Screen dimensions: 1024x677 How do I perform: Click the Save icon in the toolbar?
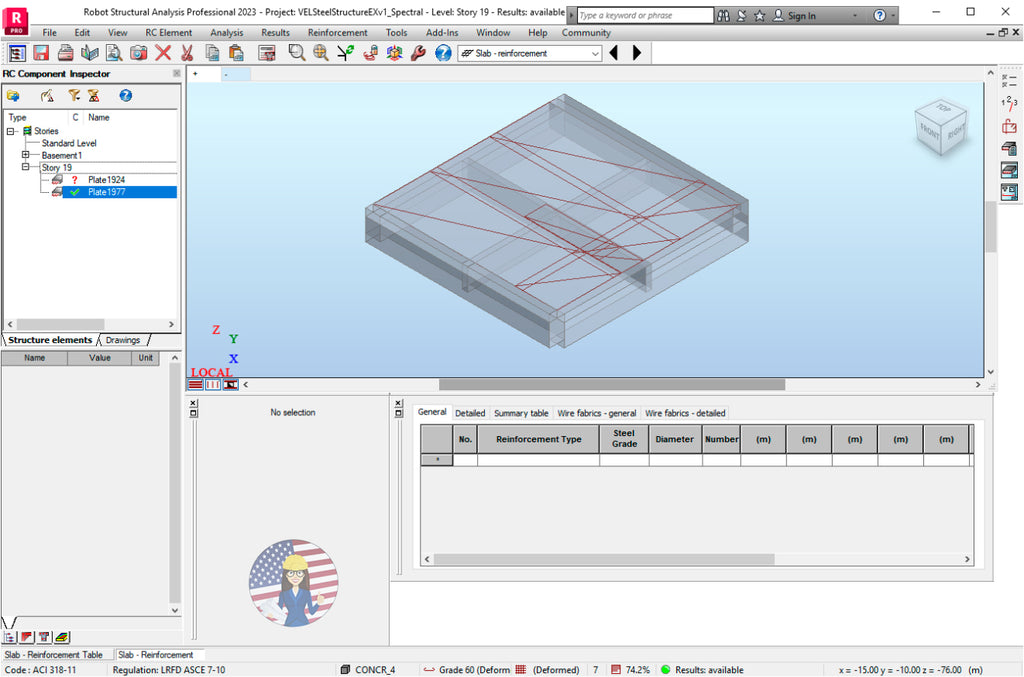pyautogui.click(x=40, y=53)
